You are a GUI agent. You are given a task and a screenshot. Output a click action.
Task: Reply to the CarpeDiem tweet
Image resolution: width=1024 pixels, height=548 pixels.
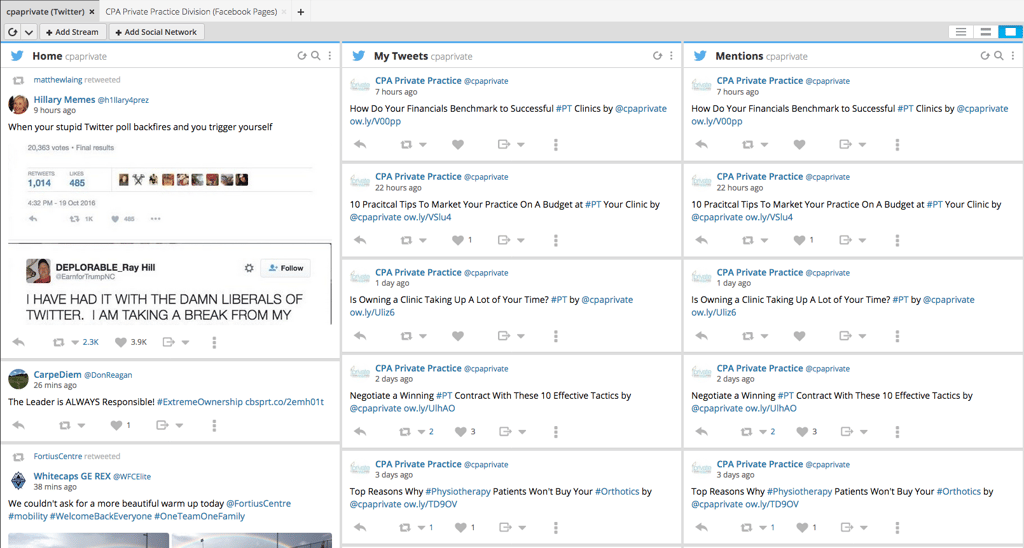click(x=19, y=425)
